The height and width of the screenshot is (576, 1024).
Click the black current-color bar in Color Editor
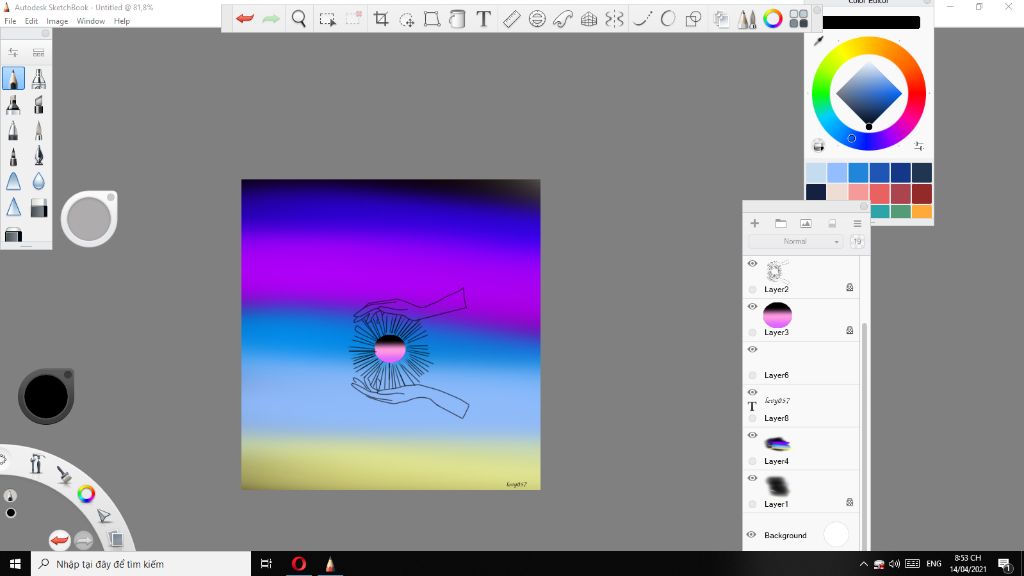point(871,22)
